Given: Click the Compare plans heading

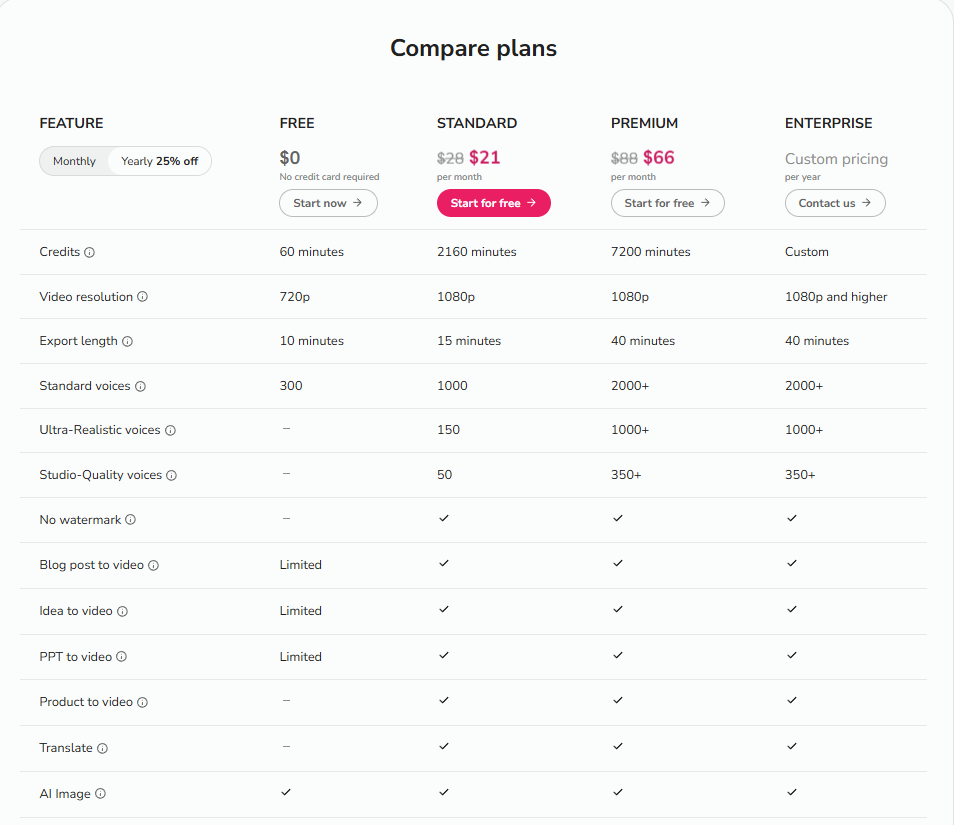Looking at the screenshot, I should pyautogui.click(x=473, y=48).
